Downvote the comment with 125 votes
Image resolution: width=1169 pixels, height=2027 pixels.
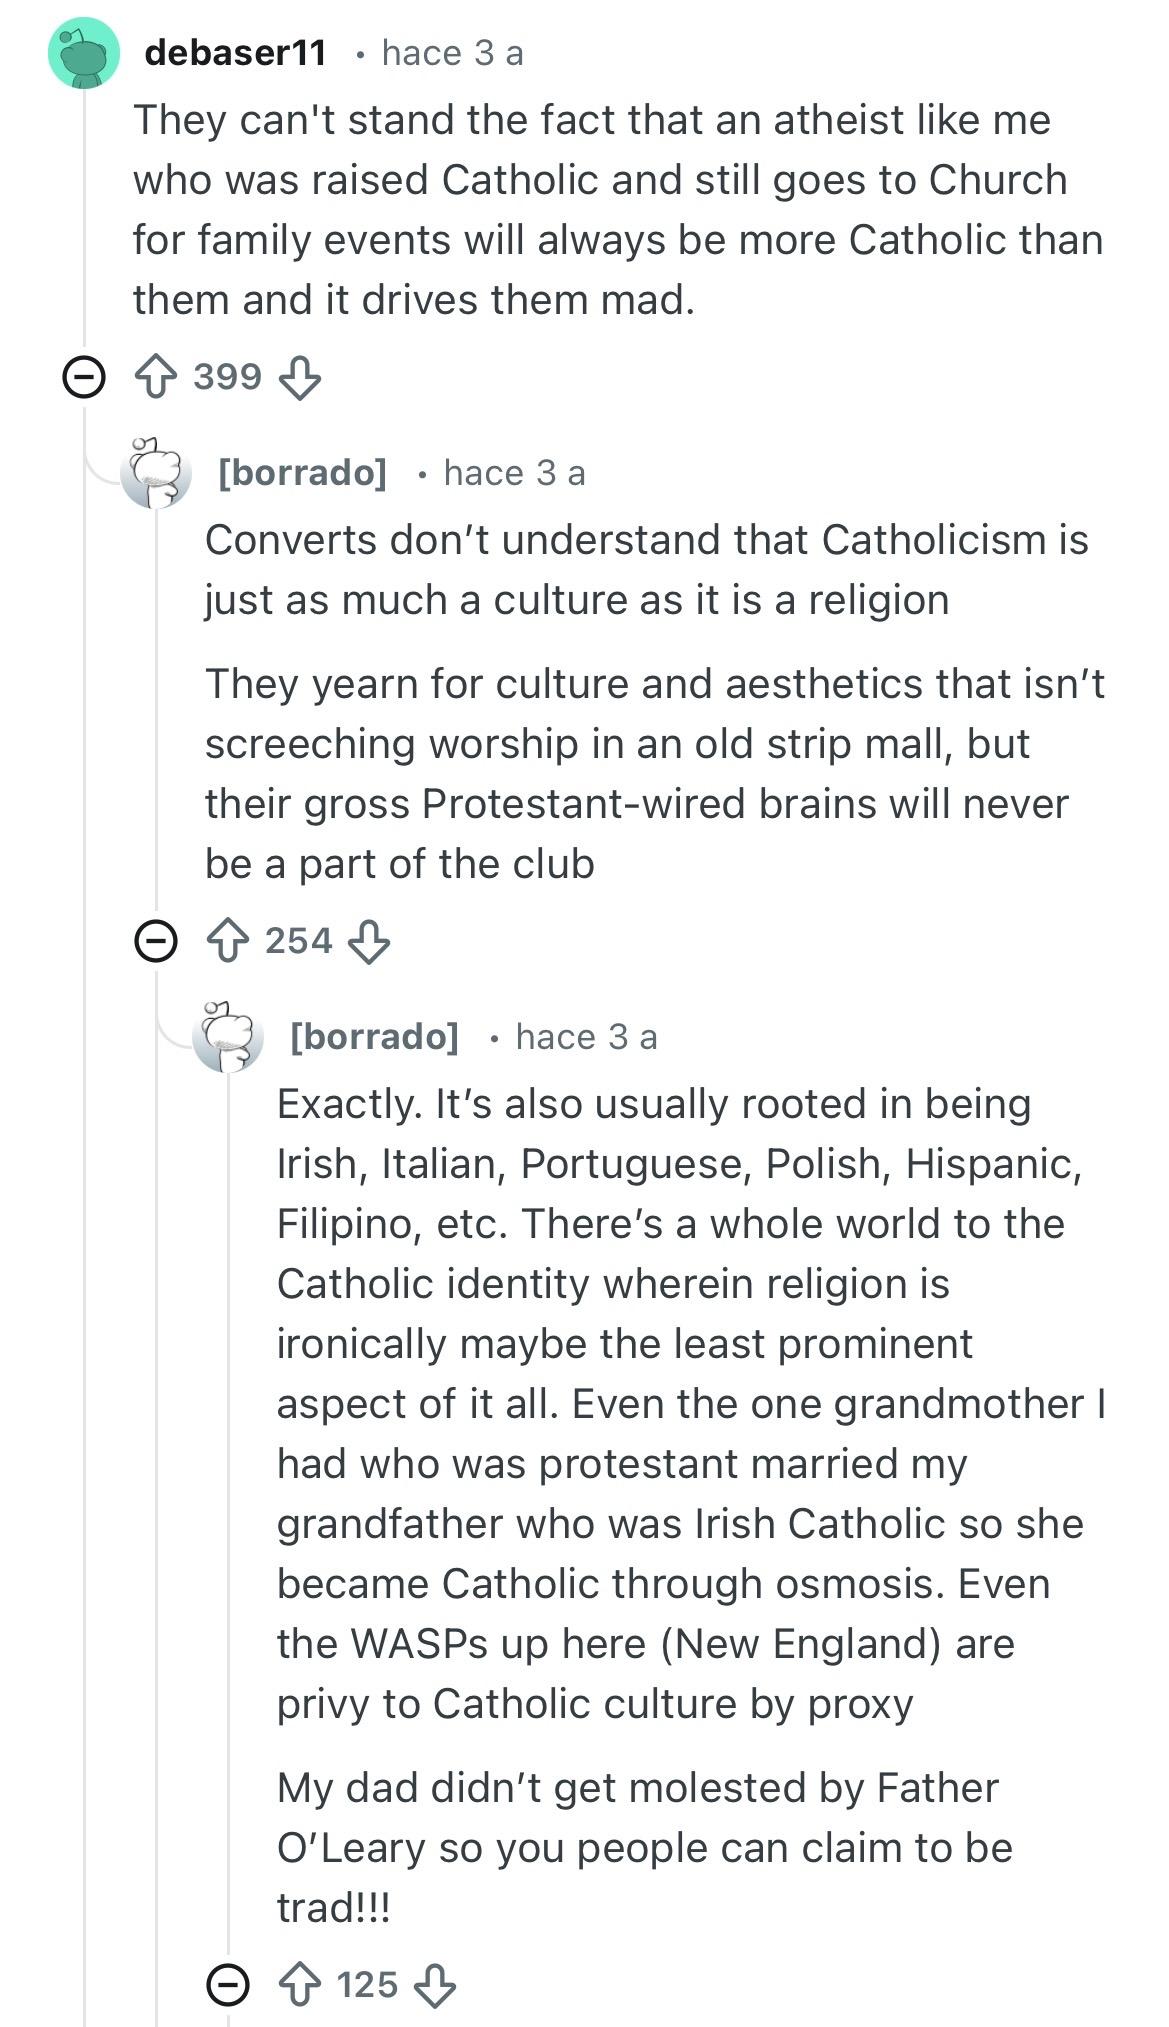(435, 1984)
